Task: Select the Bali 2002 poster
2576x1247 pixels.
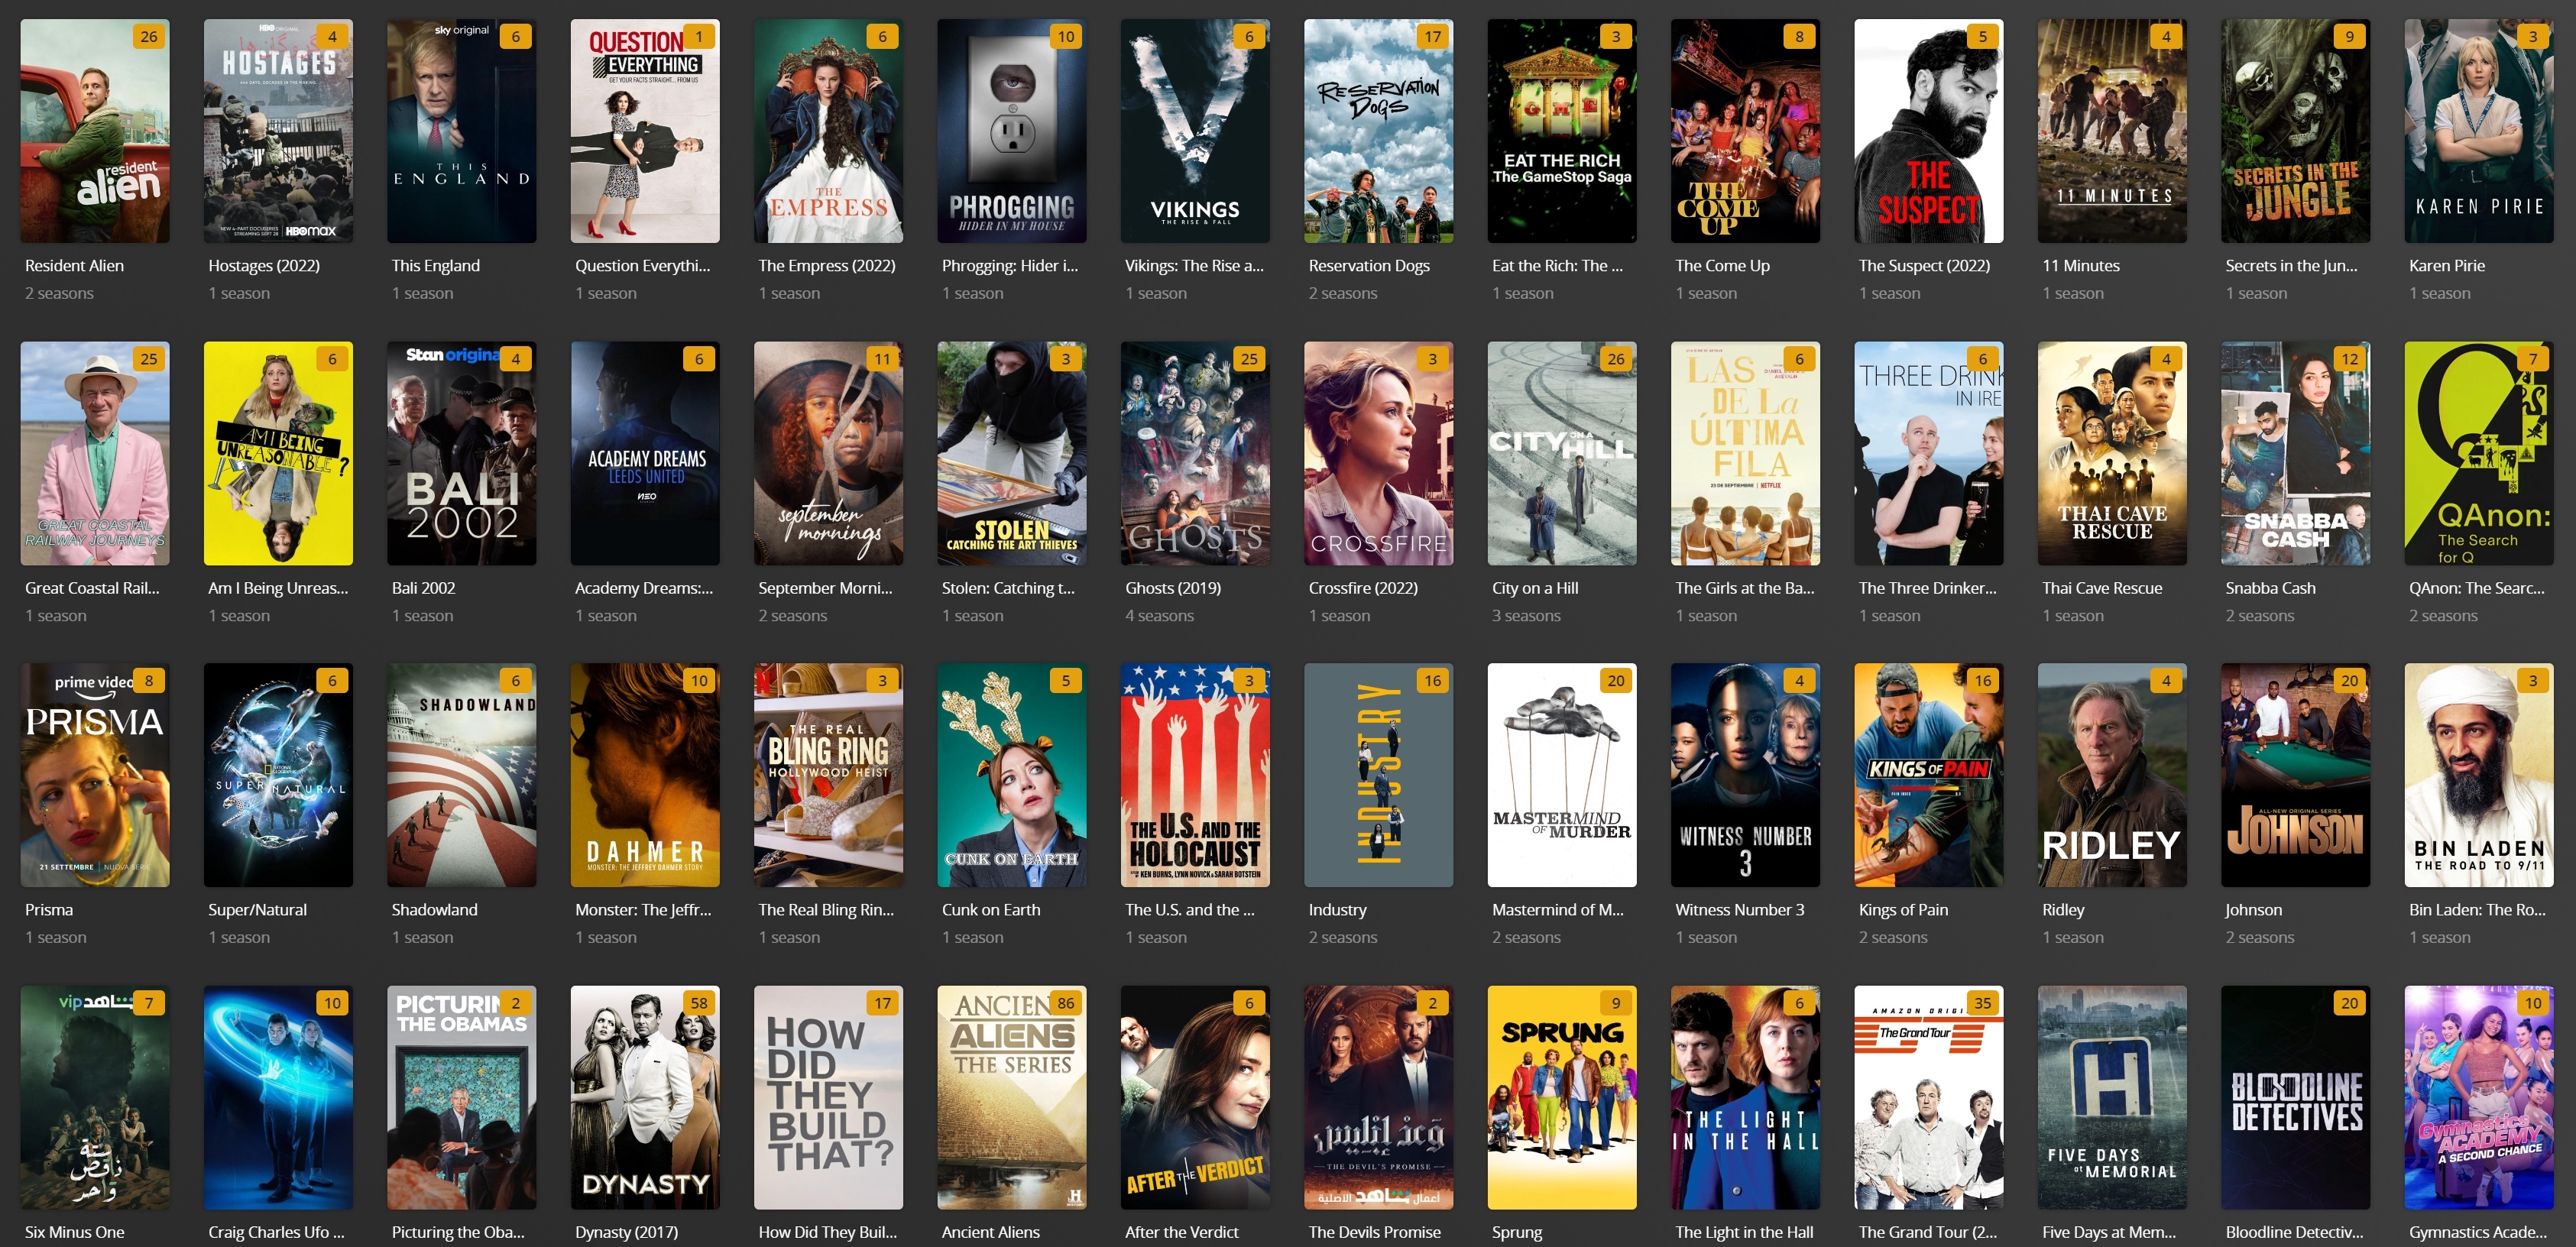Action: (x=462, y=453)
